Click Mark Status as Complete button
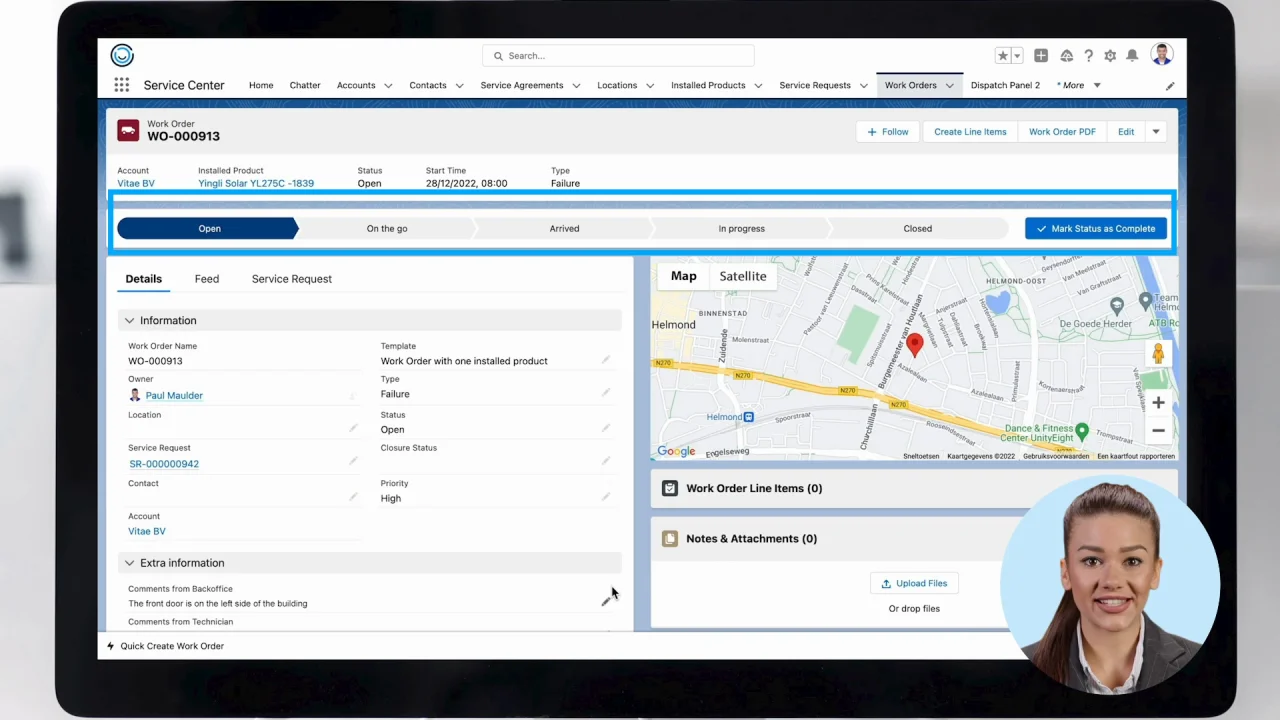The height and width of the screenshot is (720, 1280). 1095,228
